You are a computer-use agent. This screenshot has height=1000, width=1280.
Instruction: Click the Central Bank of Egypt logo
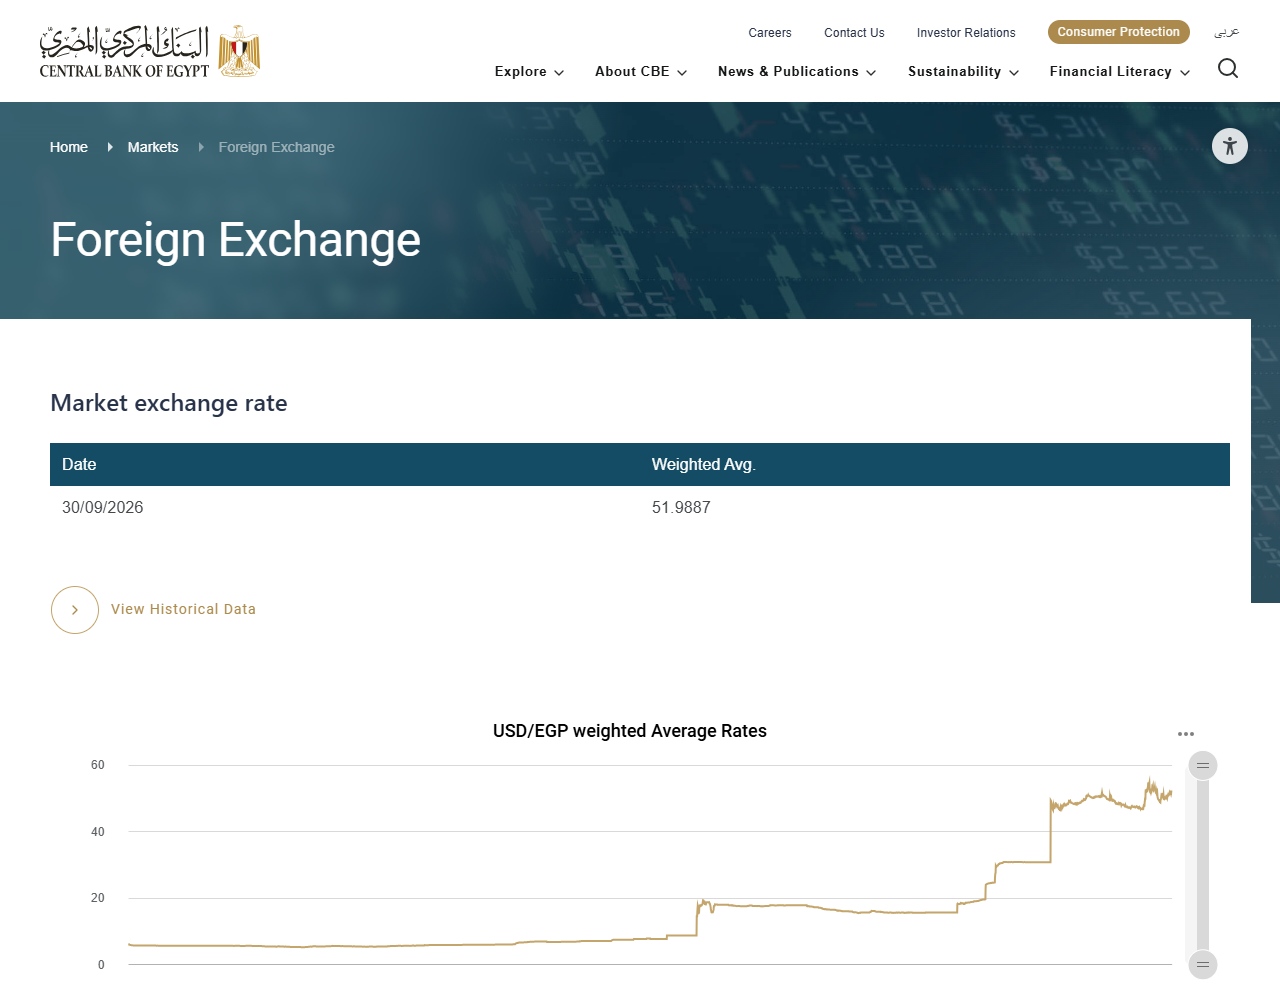click(150, 51)
